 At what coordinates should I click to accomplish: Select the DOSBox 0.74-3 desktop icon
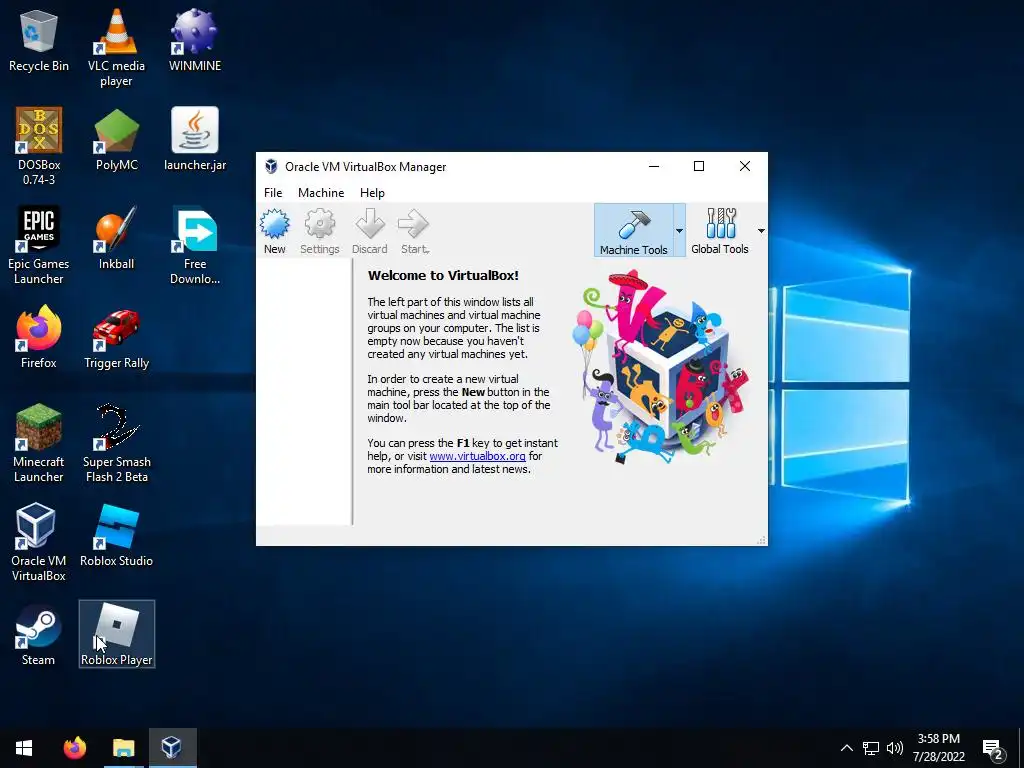pos(39,146)
